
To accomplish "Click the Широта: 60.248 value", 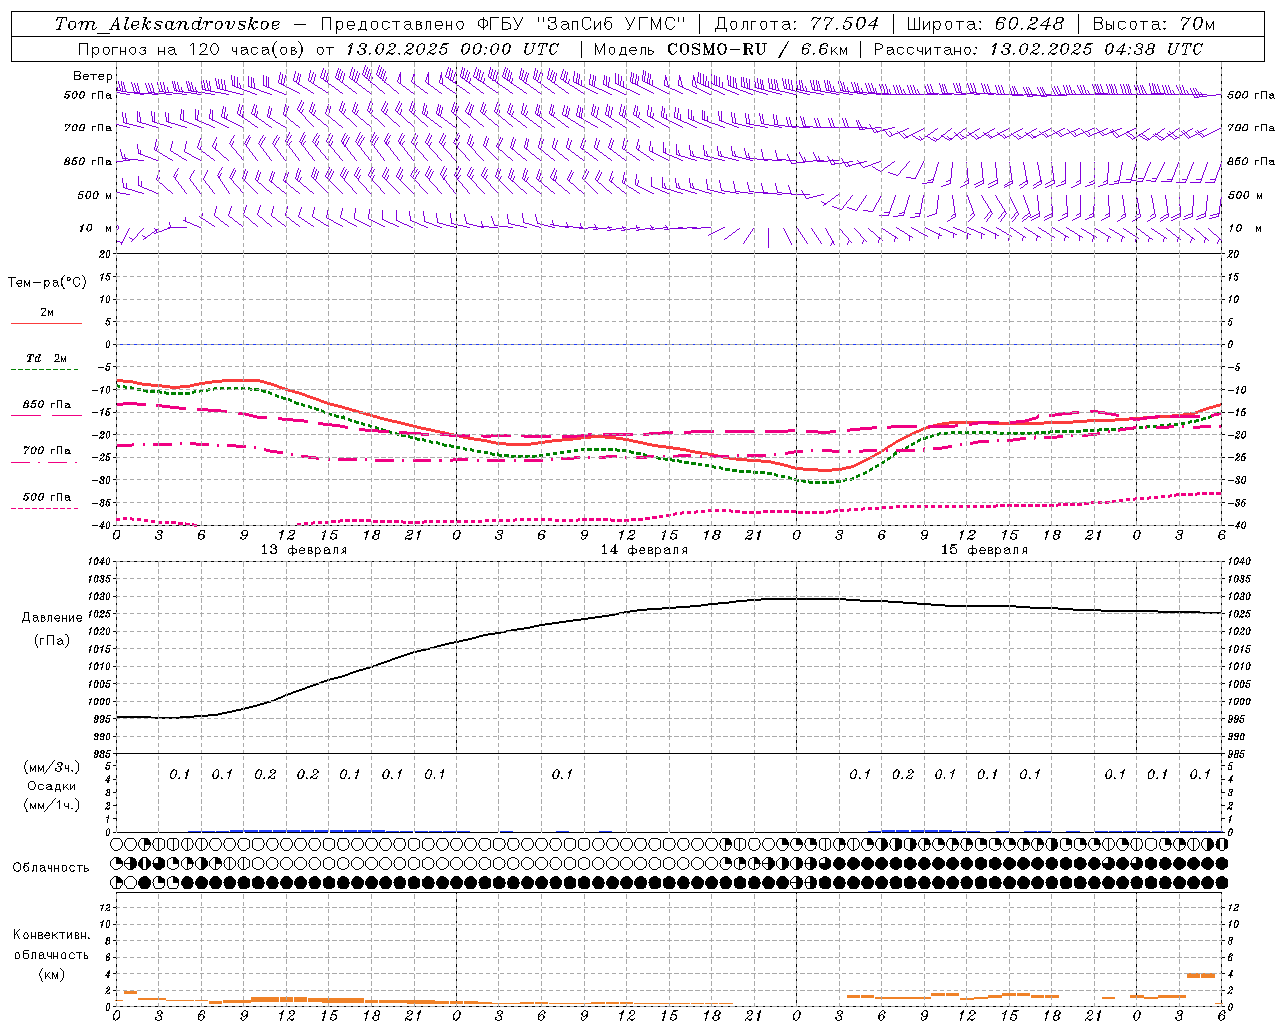I will (985, 24).
